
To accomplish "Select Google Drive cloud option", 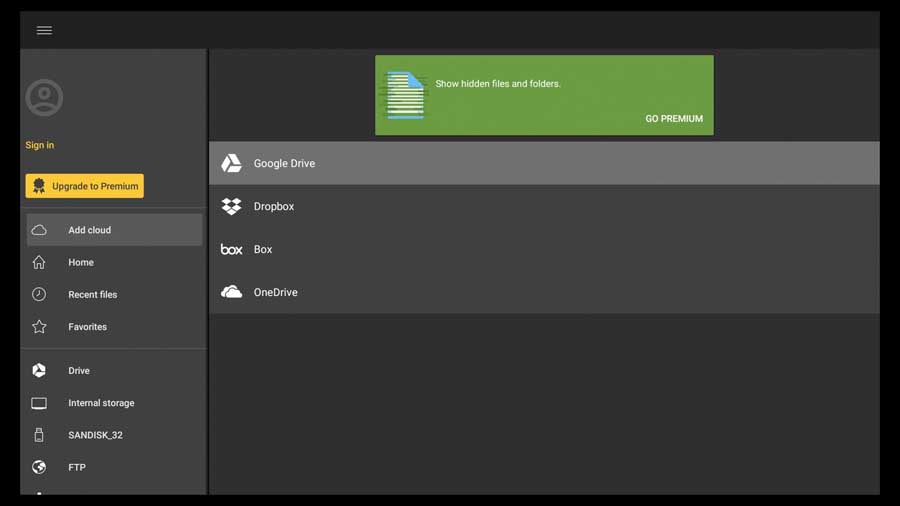I will (x=544, y=164).
